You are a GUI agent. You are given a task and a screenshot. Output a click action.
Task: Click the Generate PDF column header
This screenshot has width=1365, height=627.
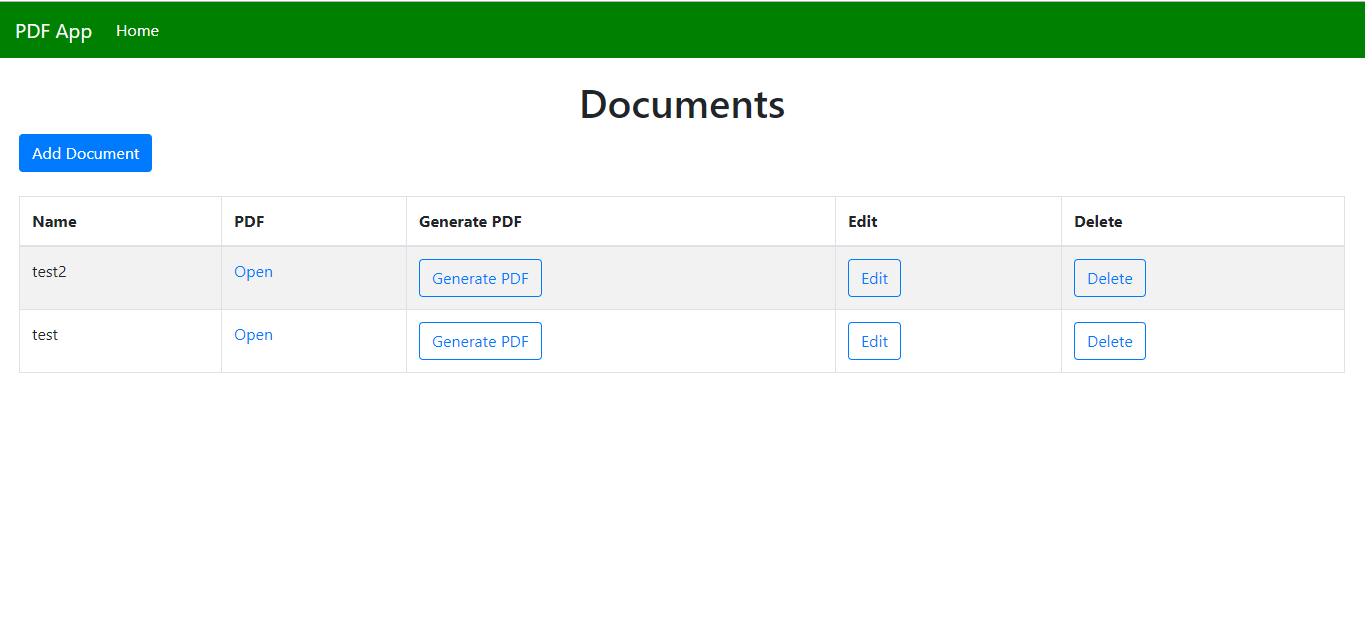point(621,221)
